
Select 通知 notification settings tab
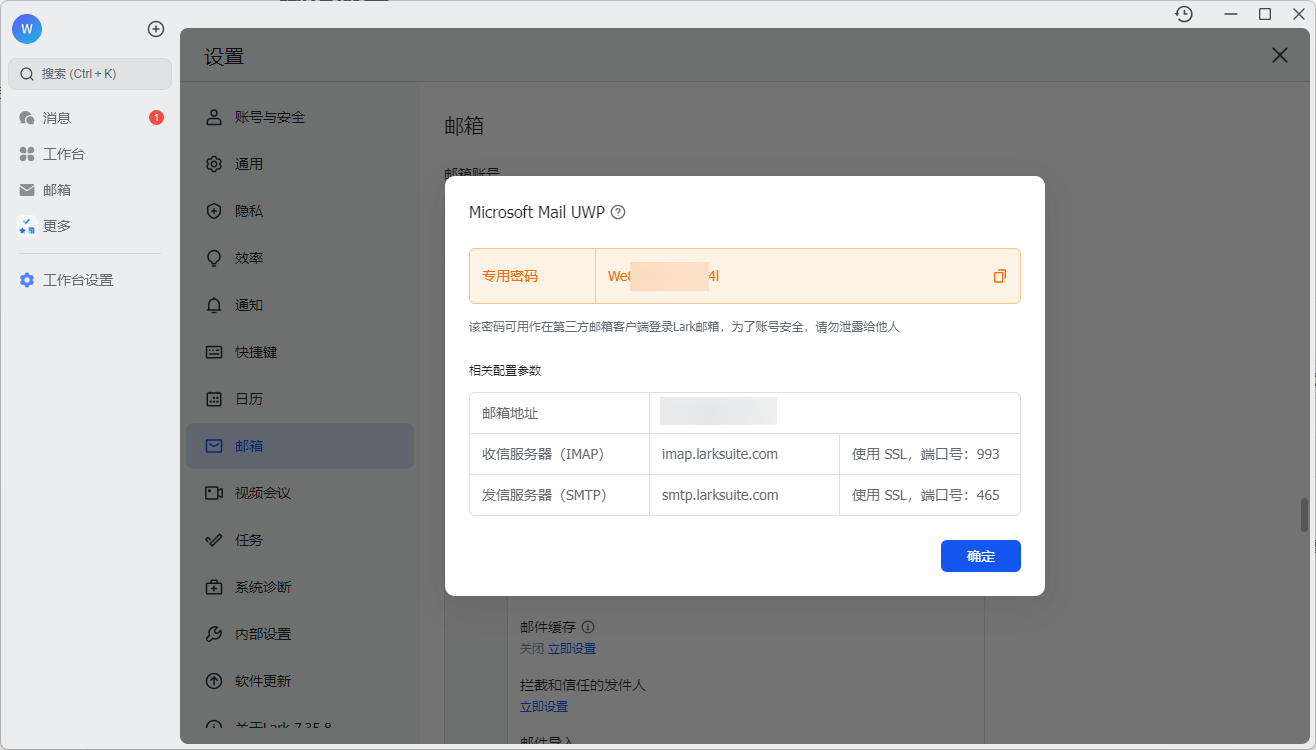pyautogui.click(x=249, y=305)
